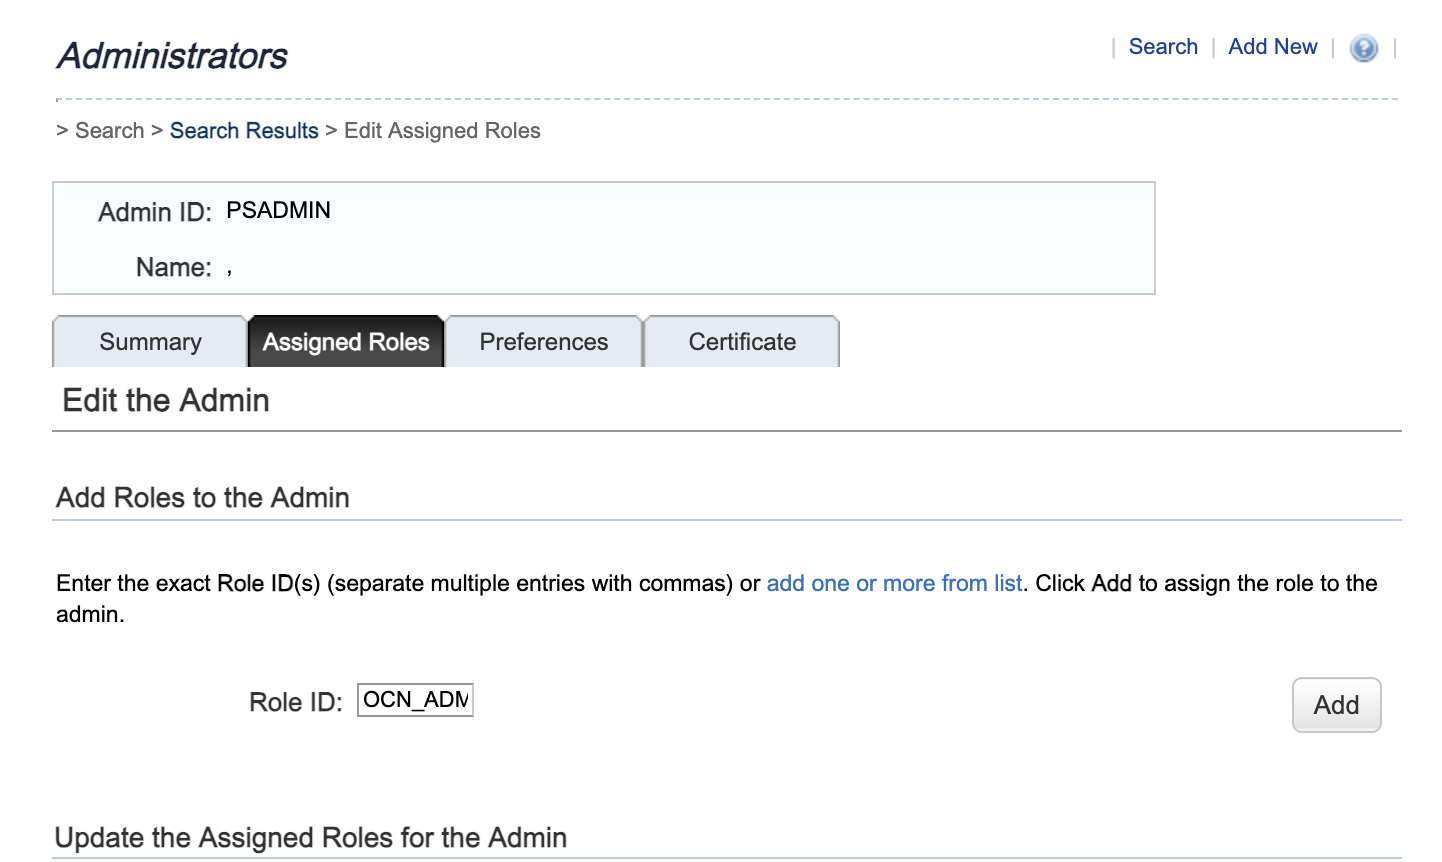Select the Assigned Roles tab
Image resolution: width=1442 pixels, height=862 pixels.
point(345,341)
